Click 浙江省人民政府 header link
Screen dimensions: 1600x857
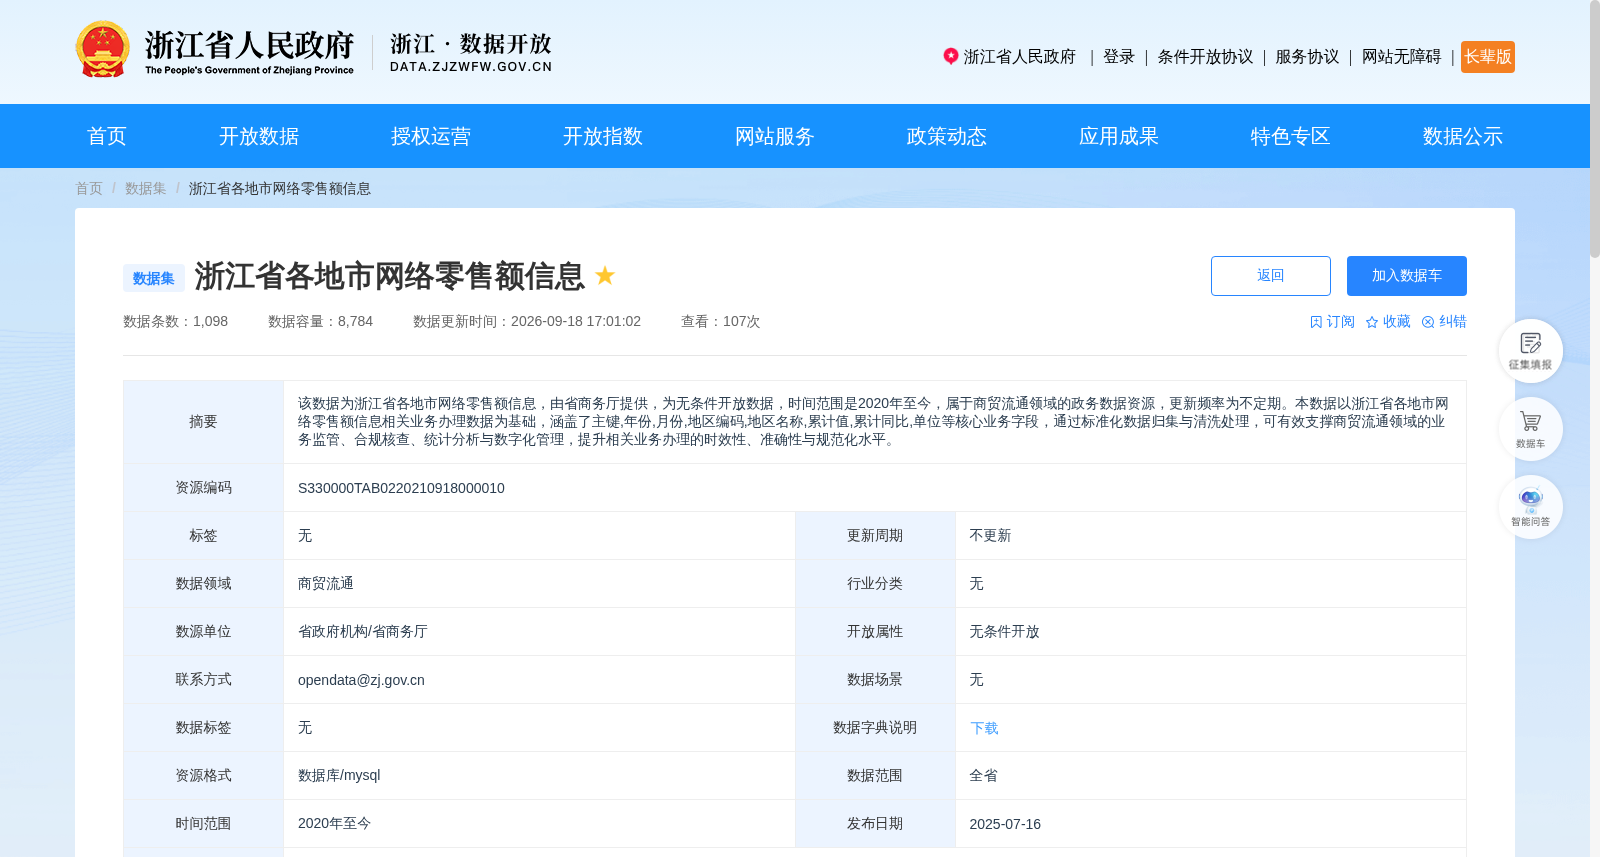1020,57
